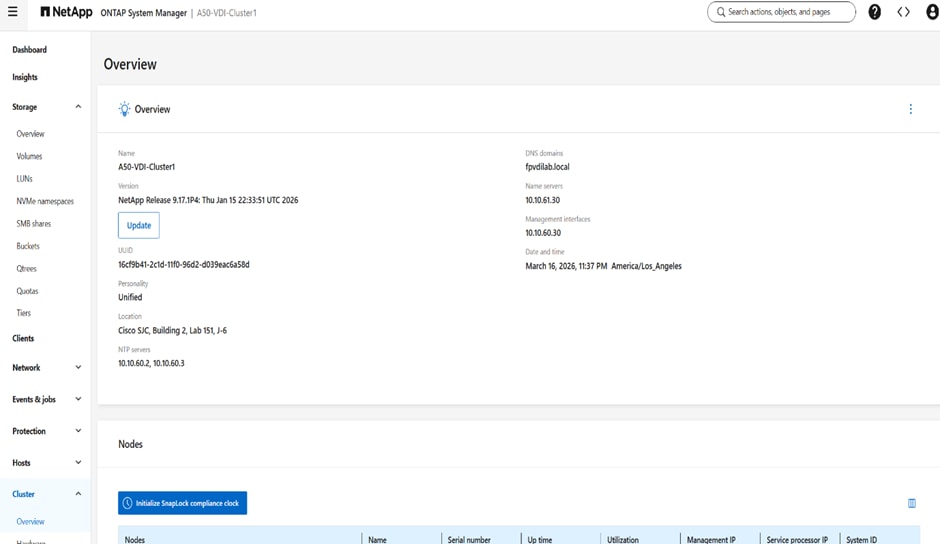Image resolution: width=940 pixels, height=544 pixels.
Task: Click the Cisco SJC location value
Action: [x=173, y=330]
